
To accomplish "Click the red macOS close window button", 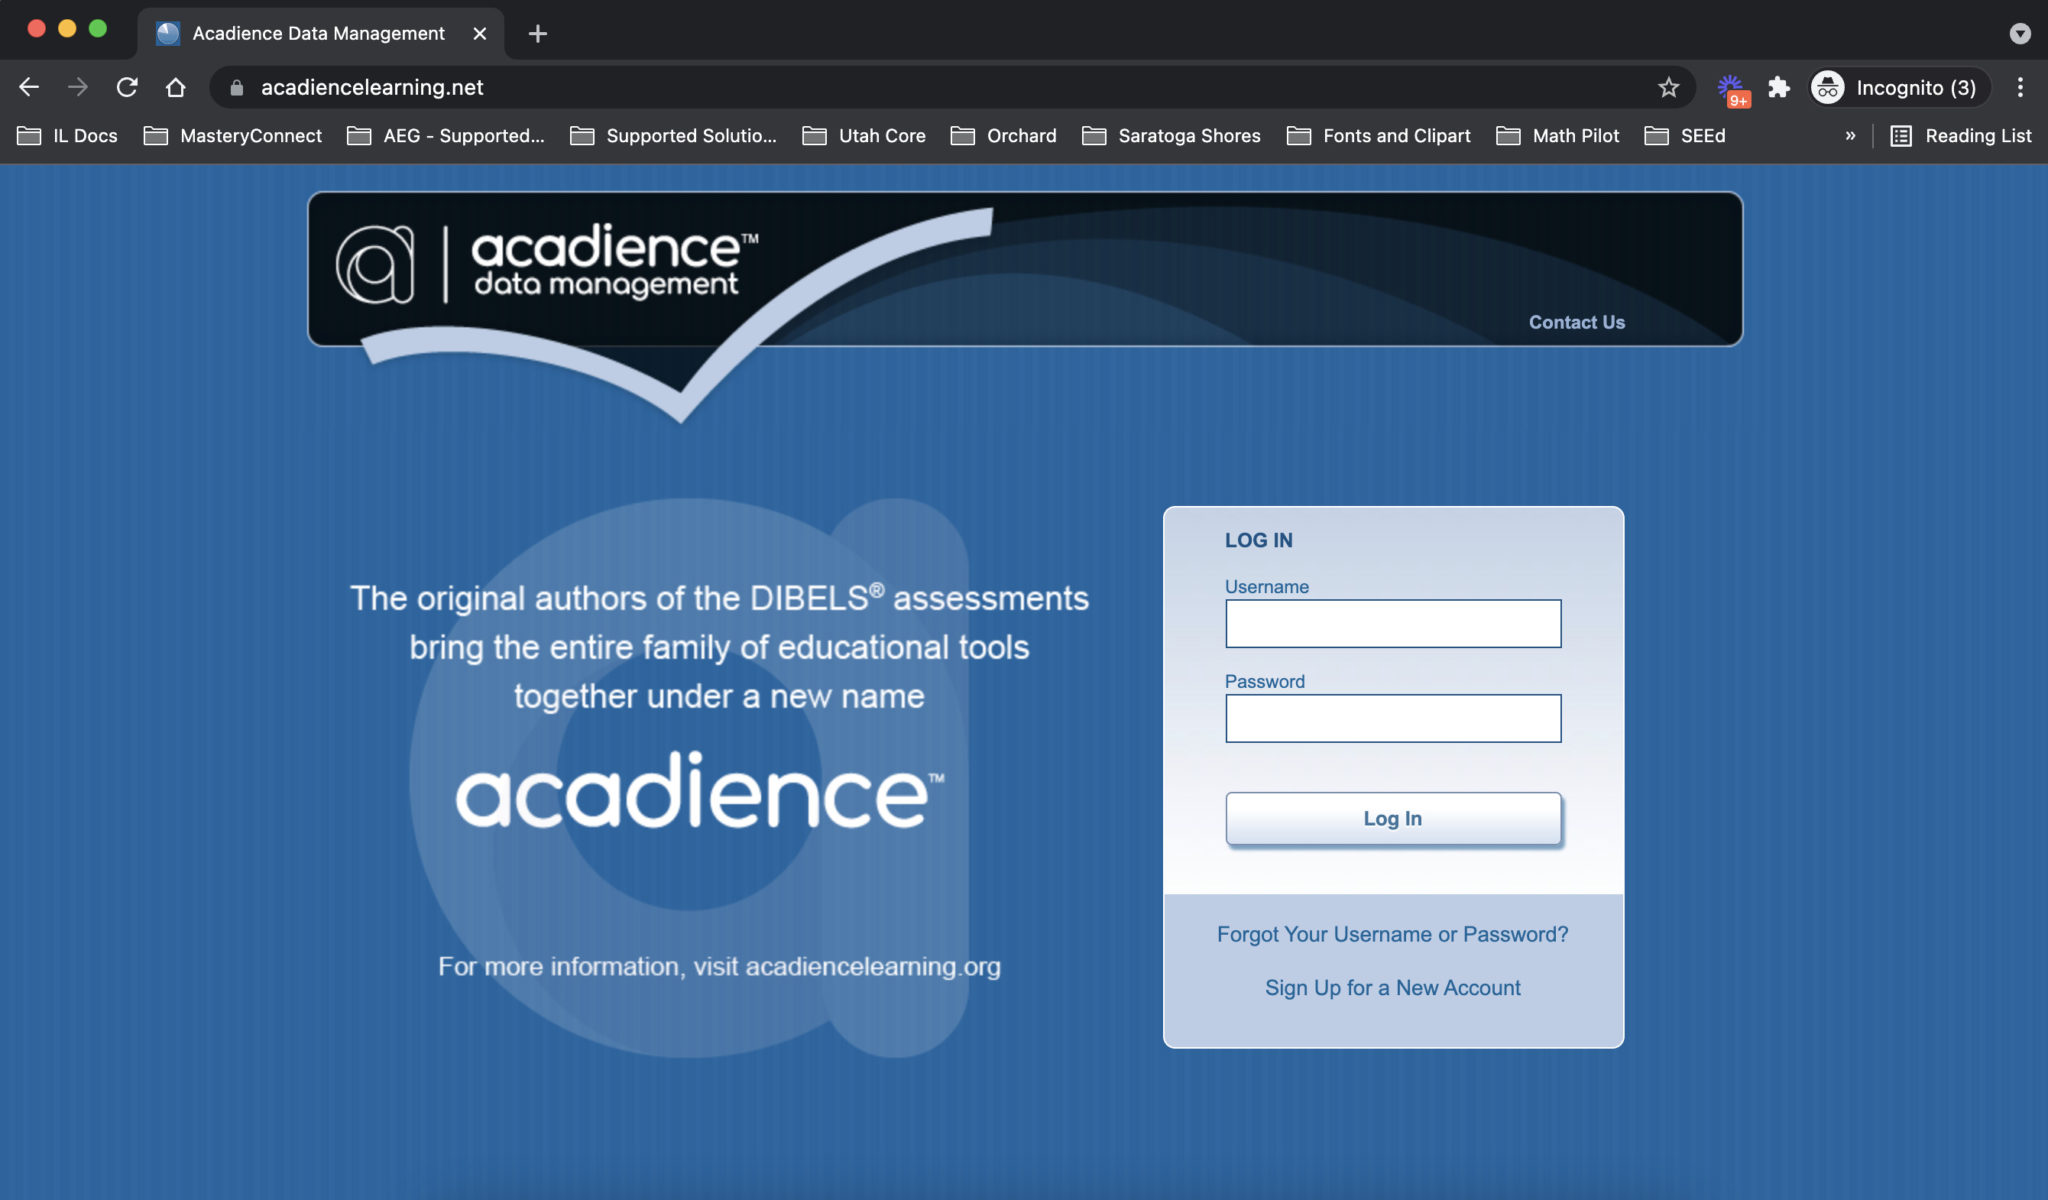I will pos(36,28).
